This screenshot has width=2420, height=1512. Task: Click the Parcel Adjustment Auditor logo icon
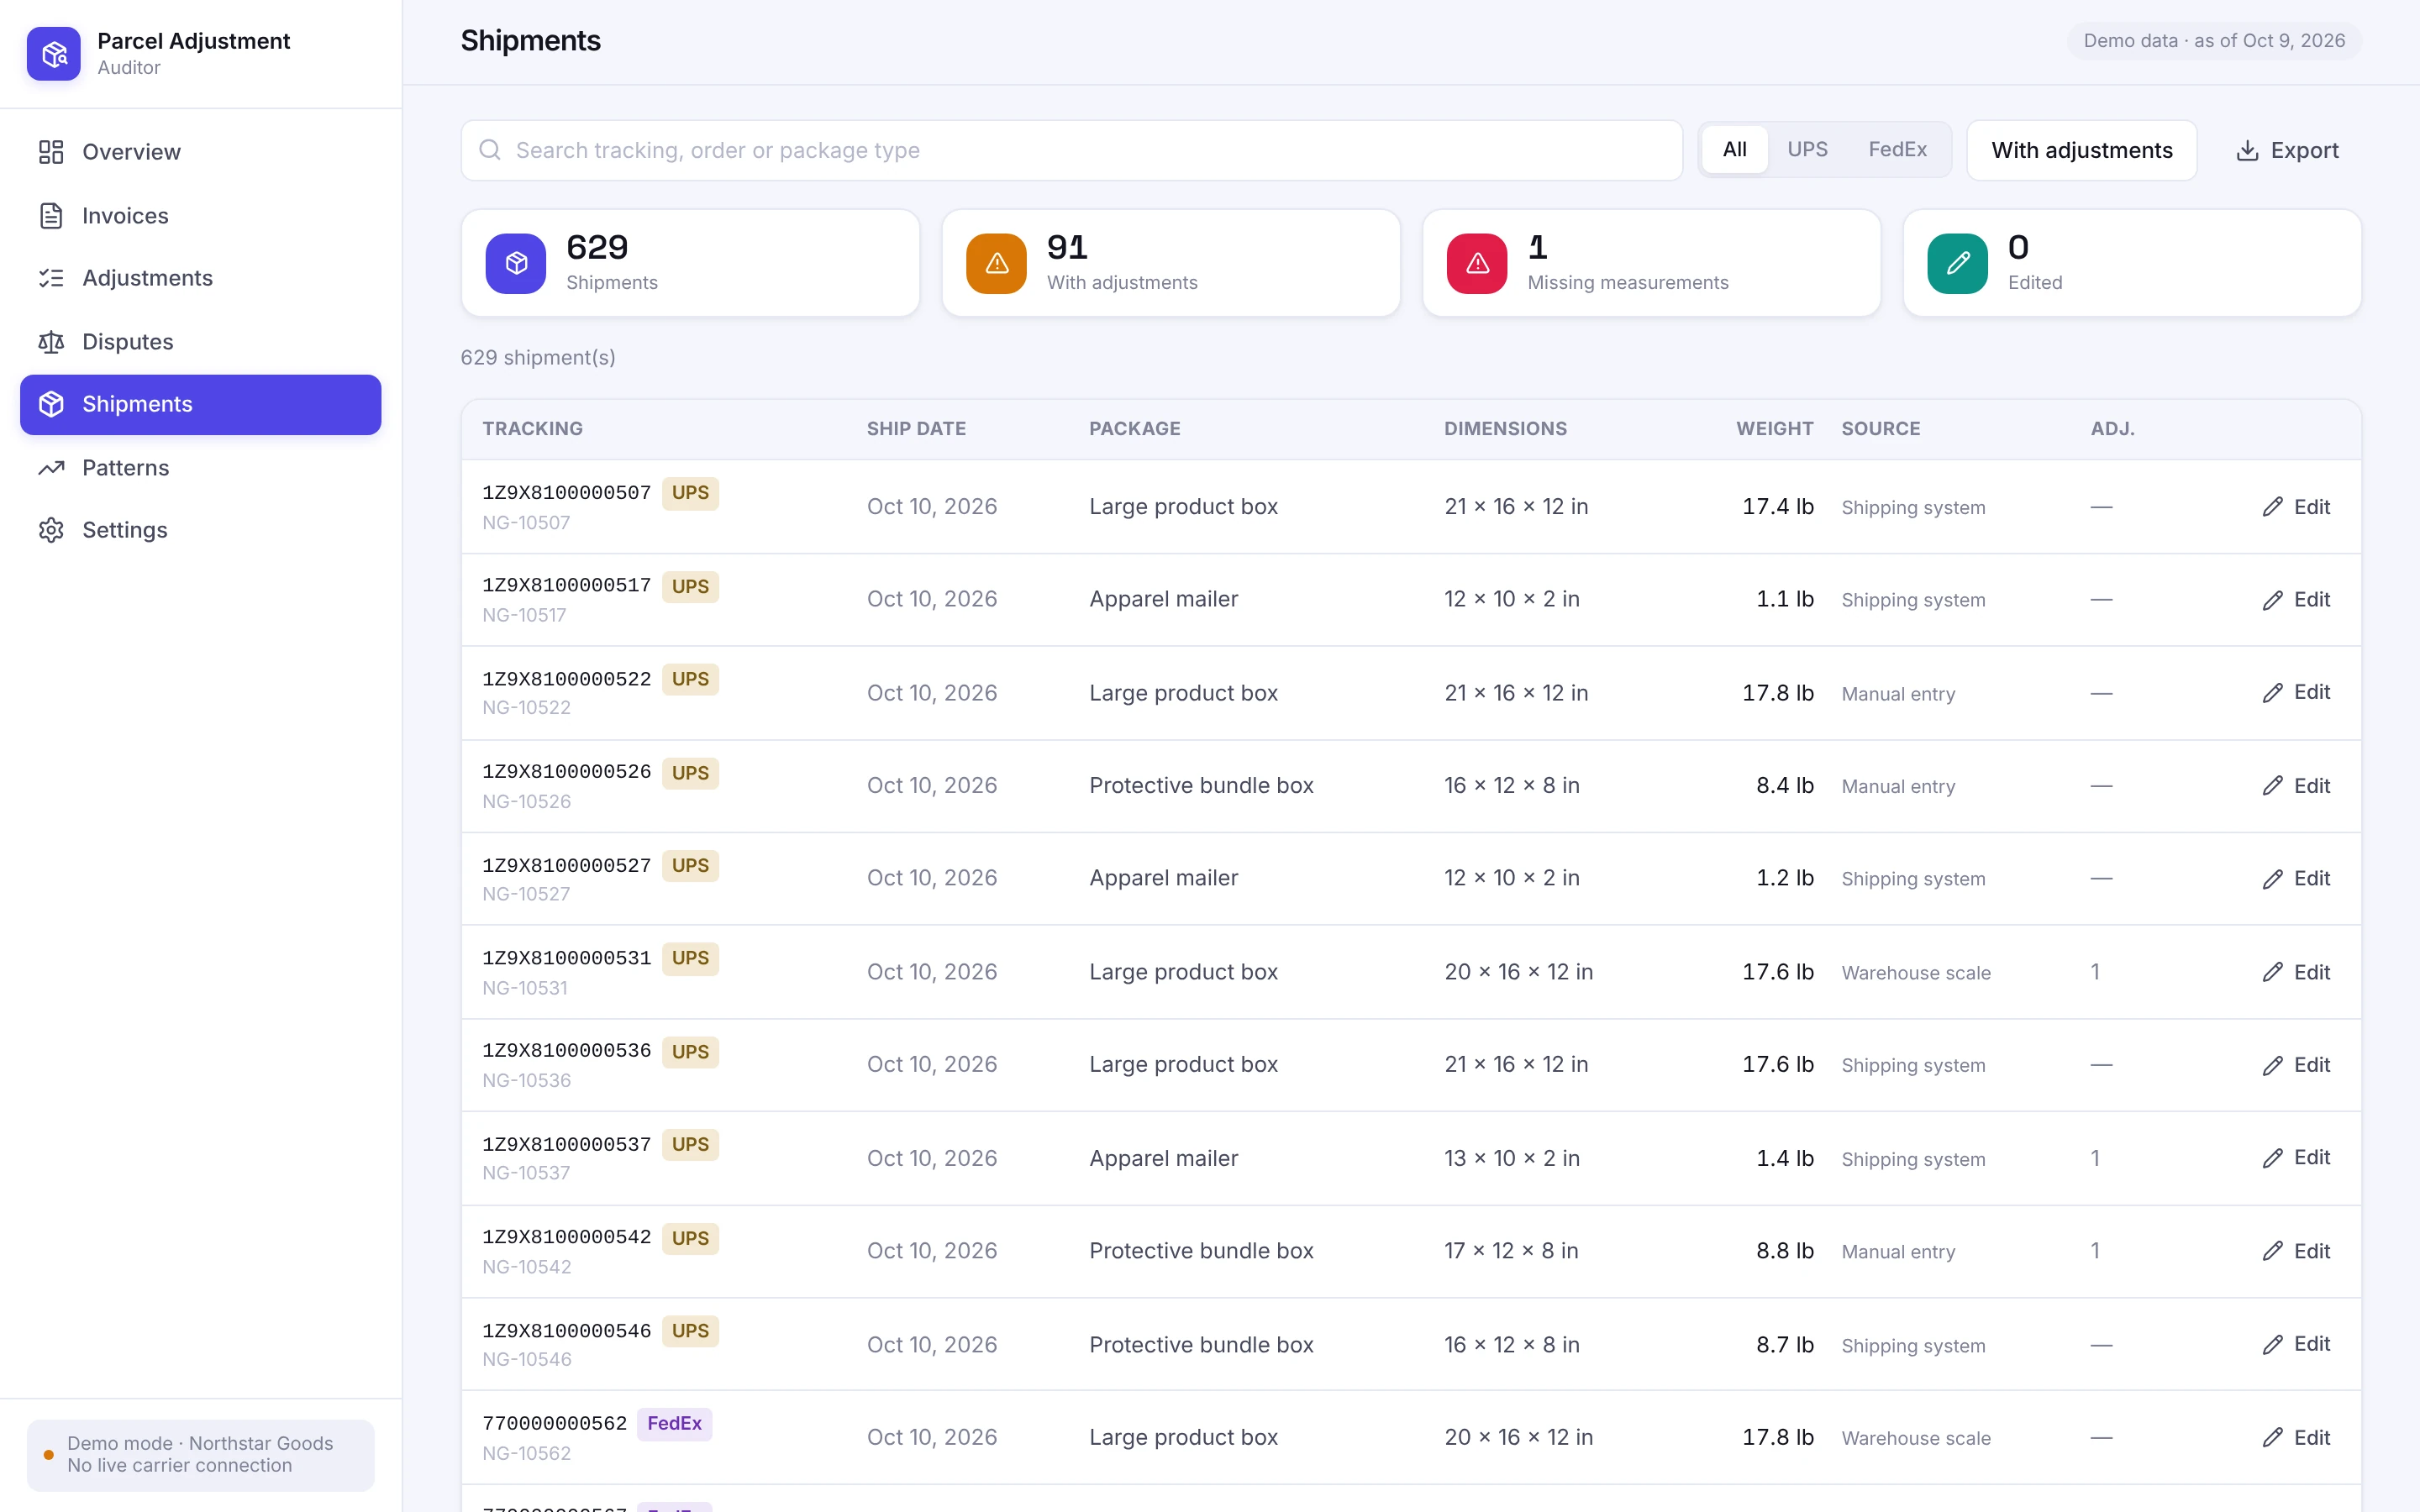[54, 54]
